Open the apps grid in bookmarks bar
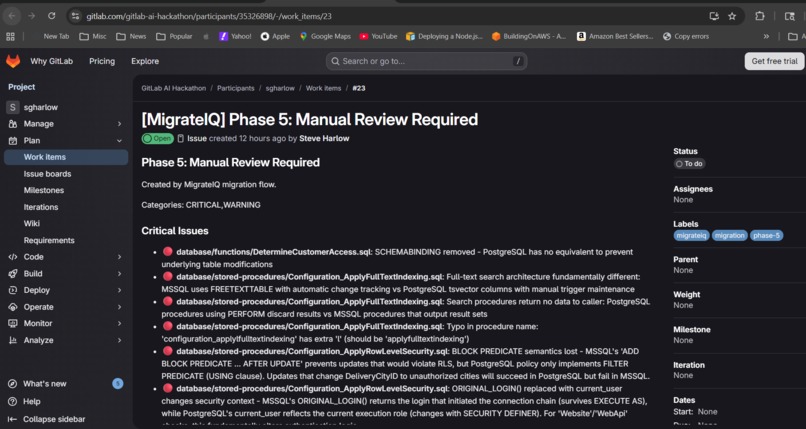The width and height of the screenshot is (806, 429). coord(10,36)
